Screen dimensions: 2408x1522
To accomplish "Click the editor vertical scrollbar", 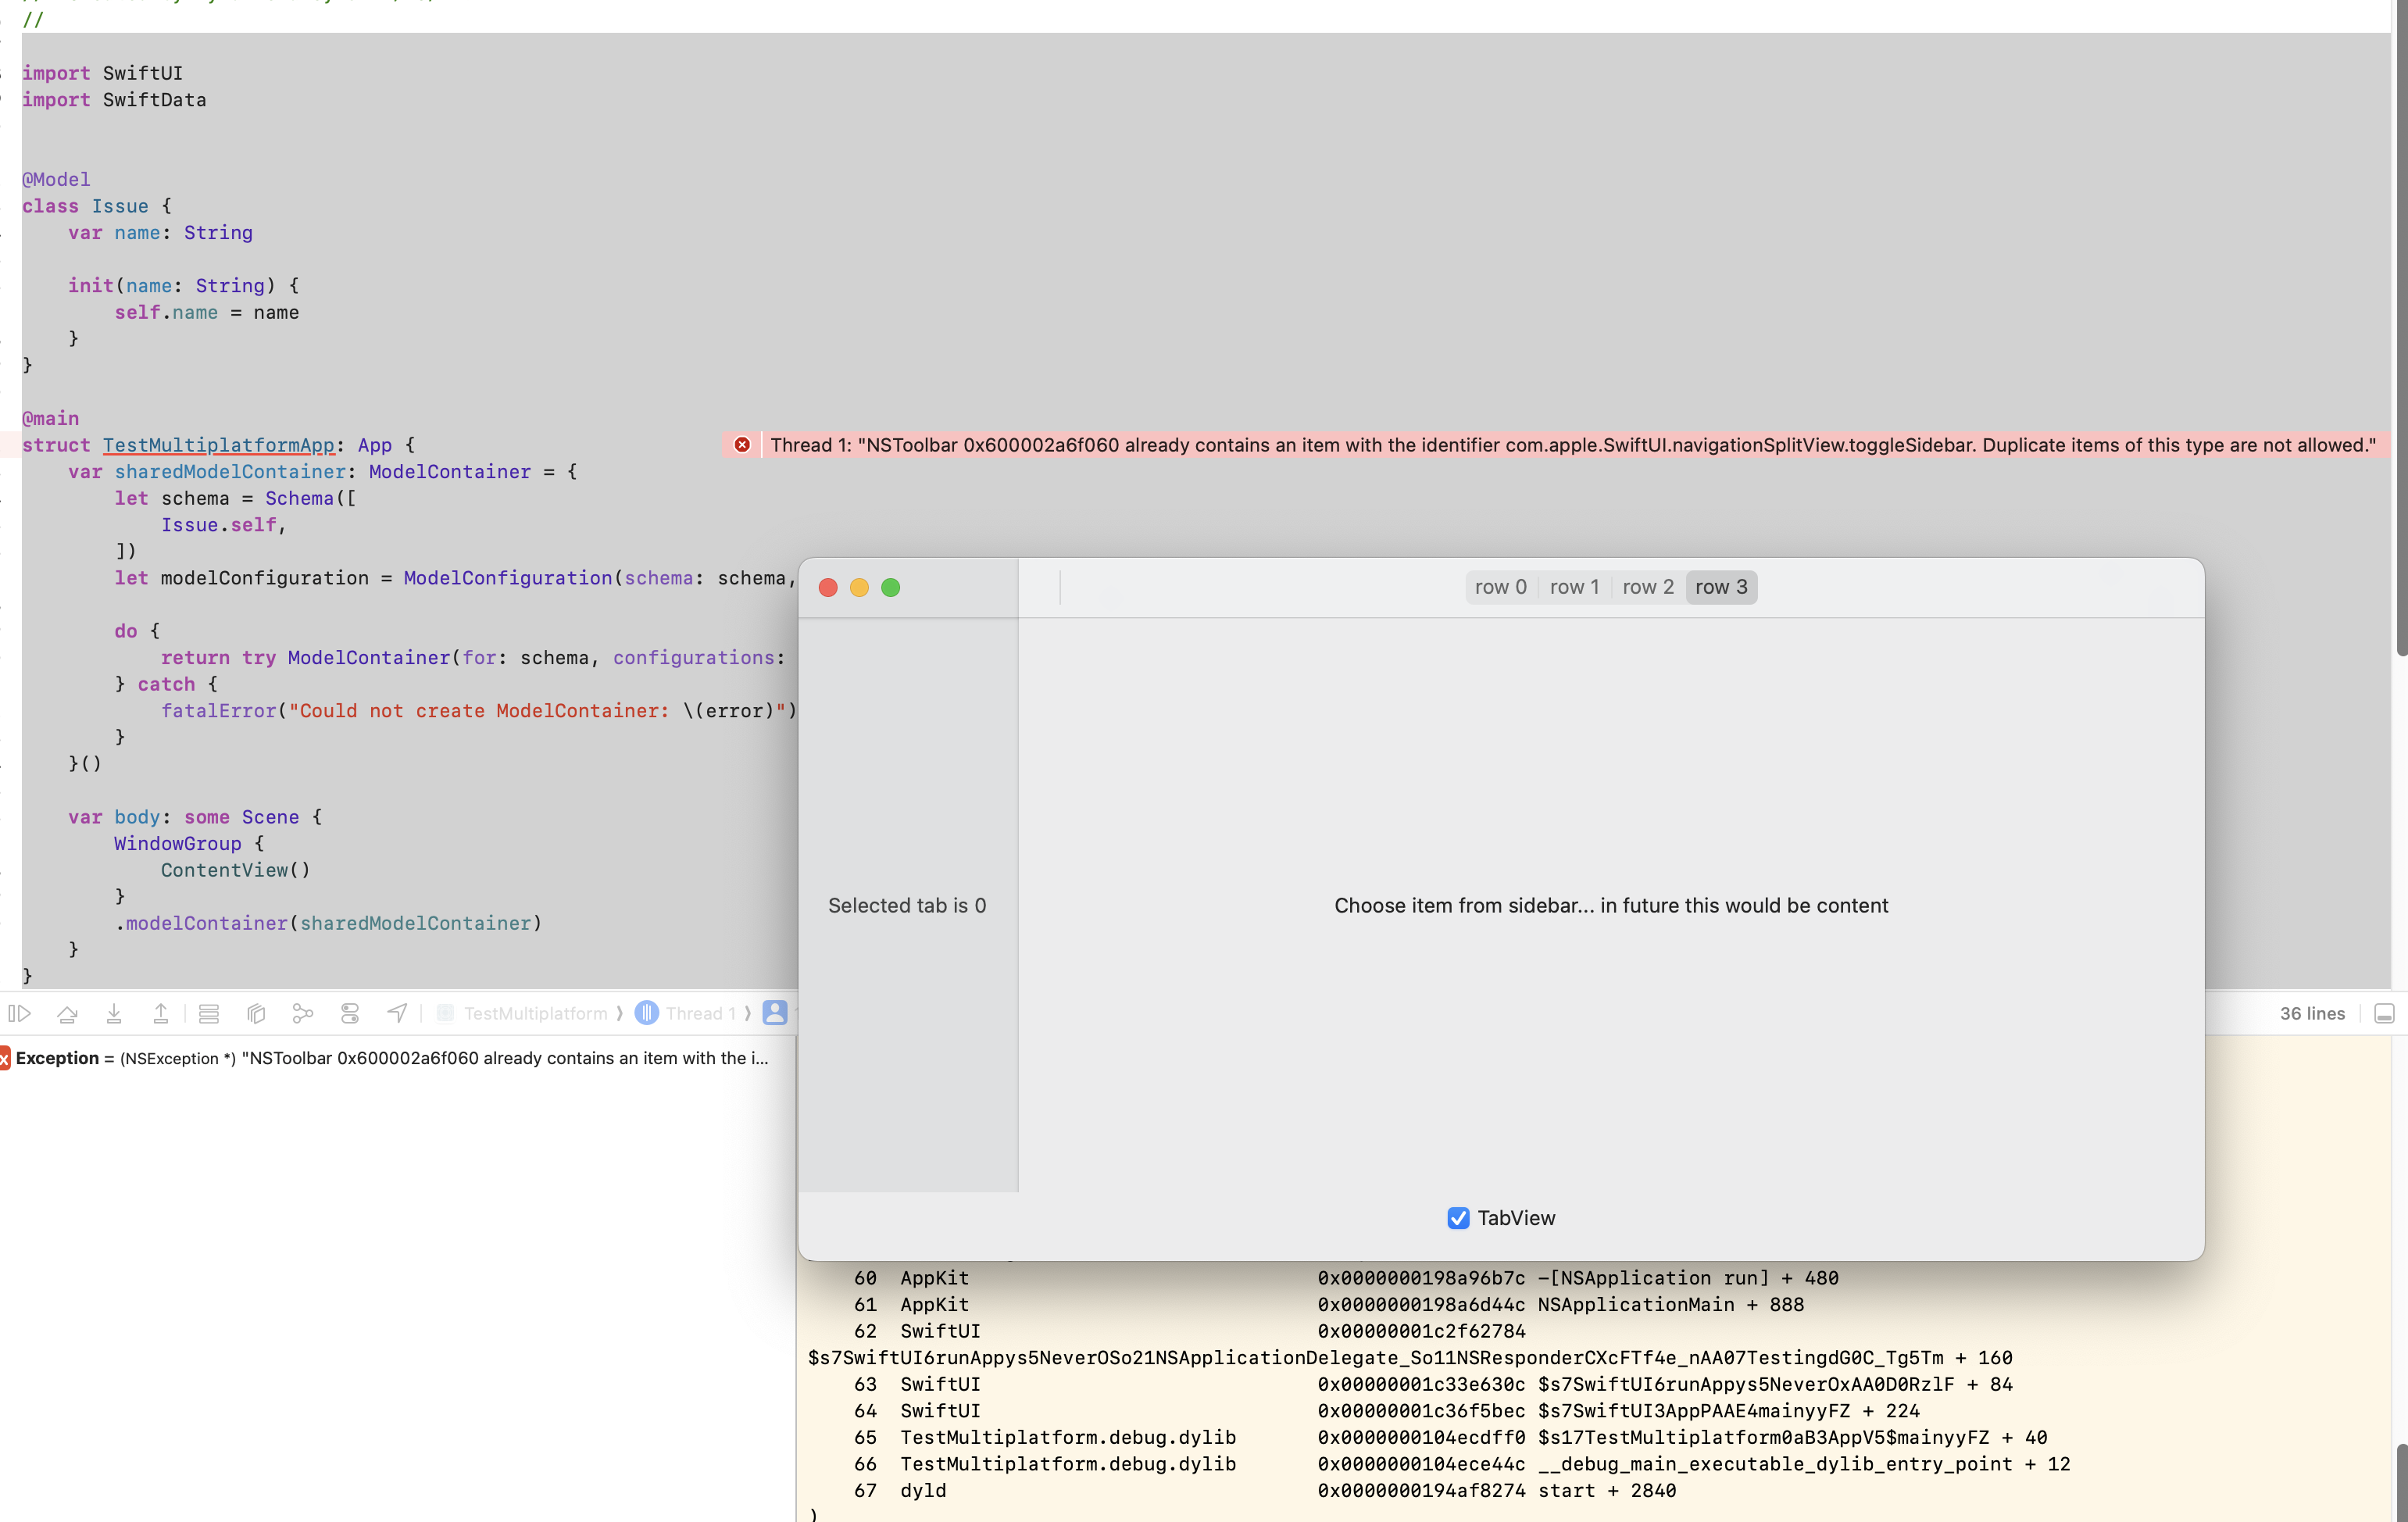I will pyautogui.click(x=2400, y=330).
